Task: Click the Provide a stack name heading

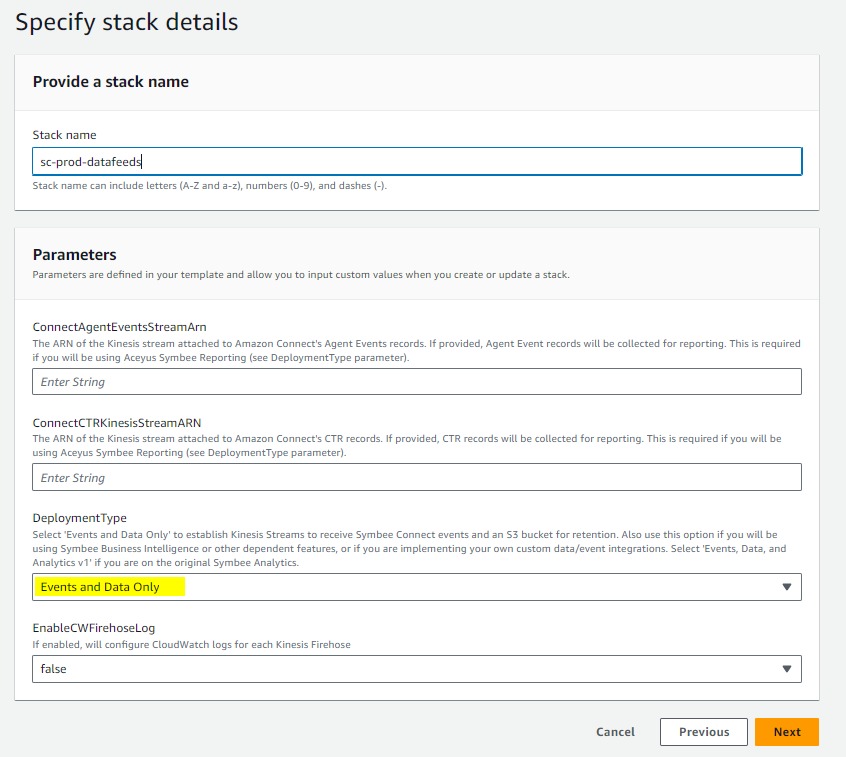Action: click(111, 81)
